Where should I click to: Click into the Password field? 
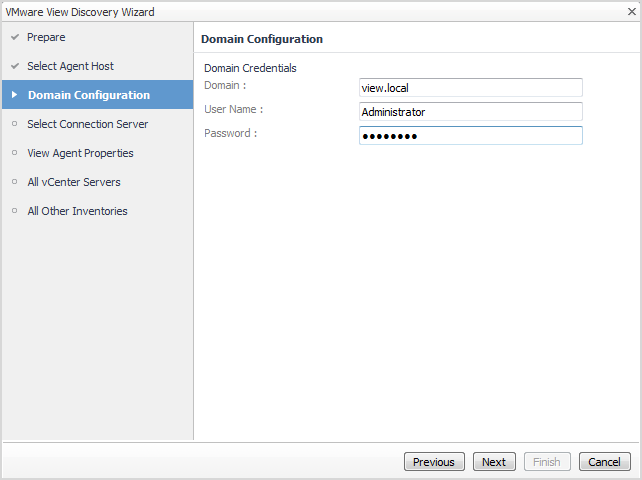(x=470, y=136)
